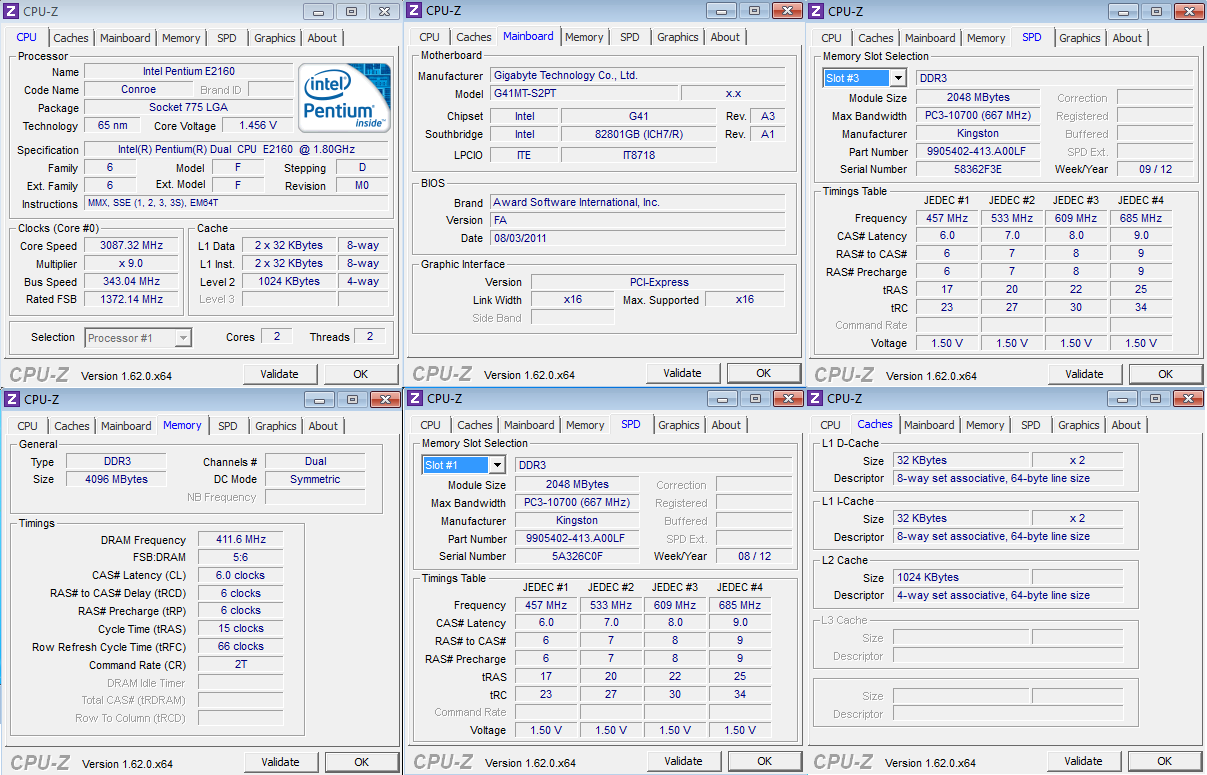The image size is (1207, 775).
Task: Click OK in the Mainboard window
Action: pyautogui.click(x=764, y=373)
